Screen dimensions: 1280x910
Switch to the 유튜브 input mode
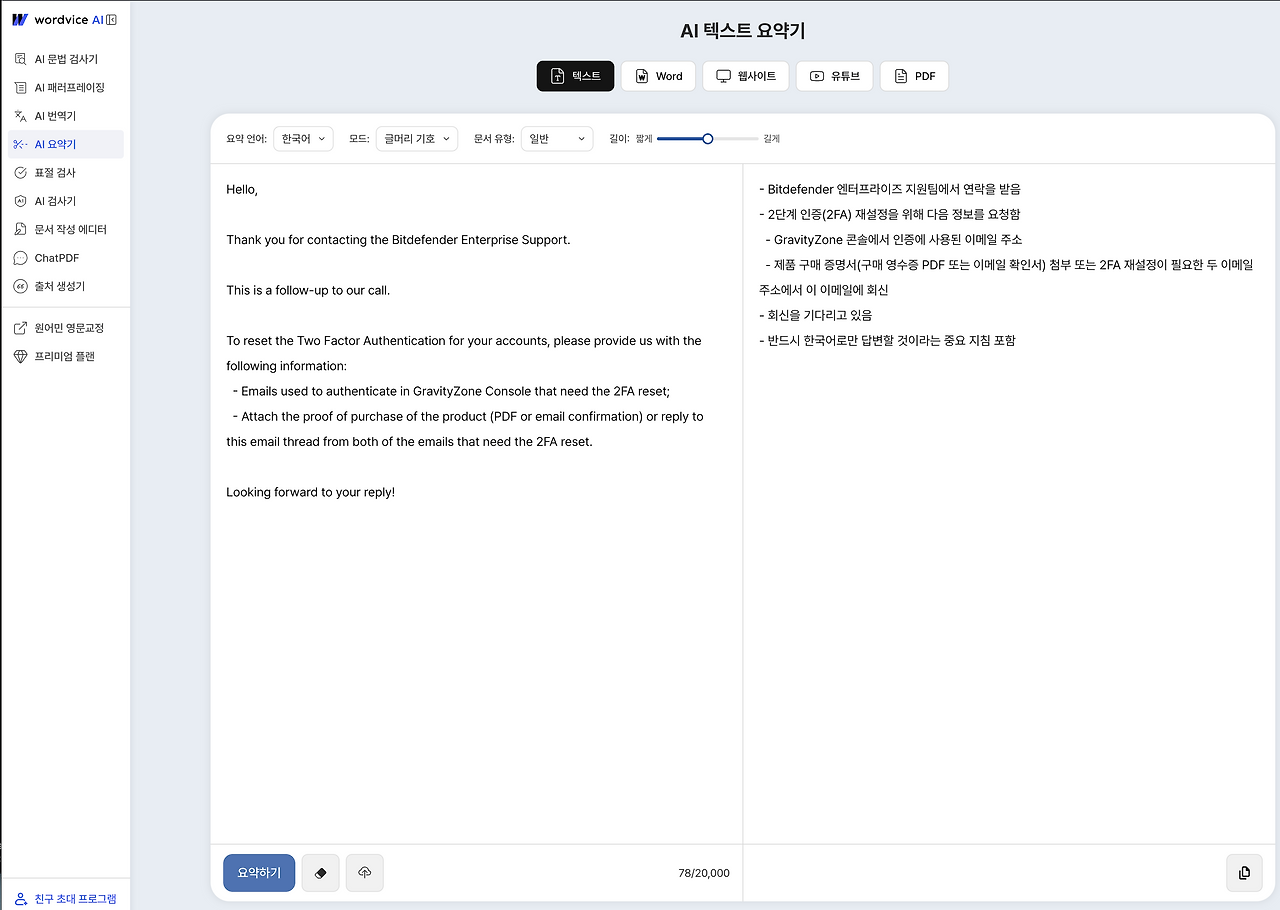pos(834,75)
